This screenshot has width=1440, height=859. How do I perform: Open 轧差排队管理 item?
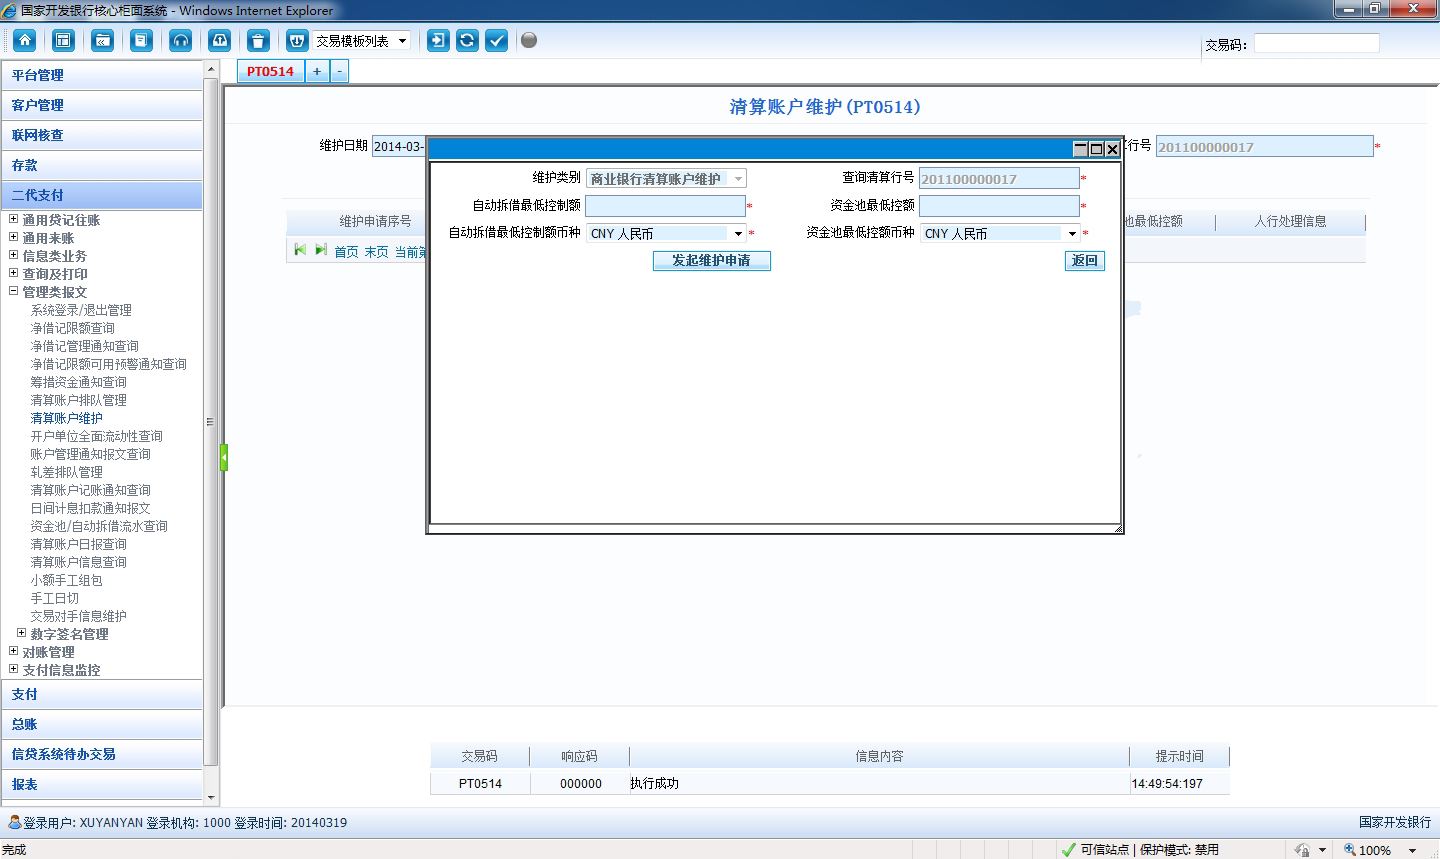click(x=66, y=472)
